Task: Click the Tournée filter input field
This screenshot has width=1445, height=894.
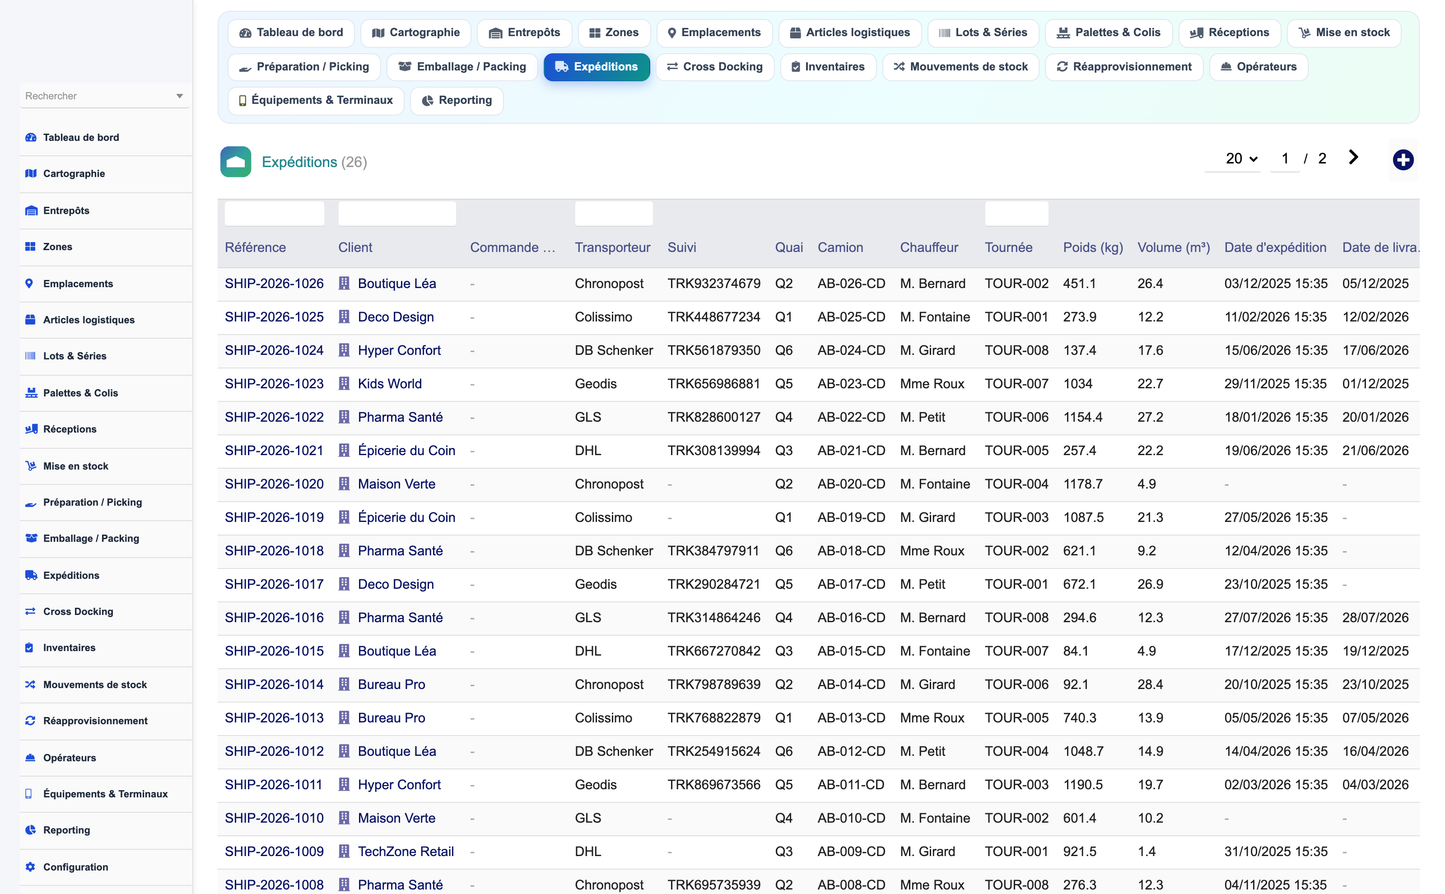Action: pos(1017,213)
